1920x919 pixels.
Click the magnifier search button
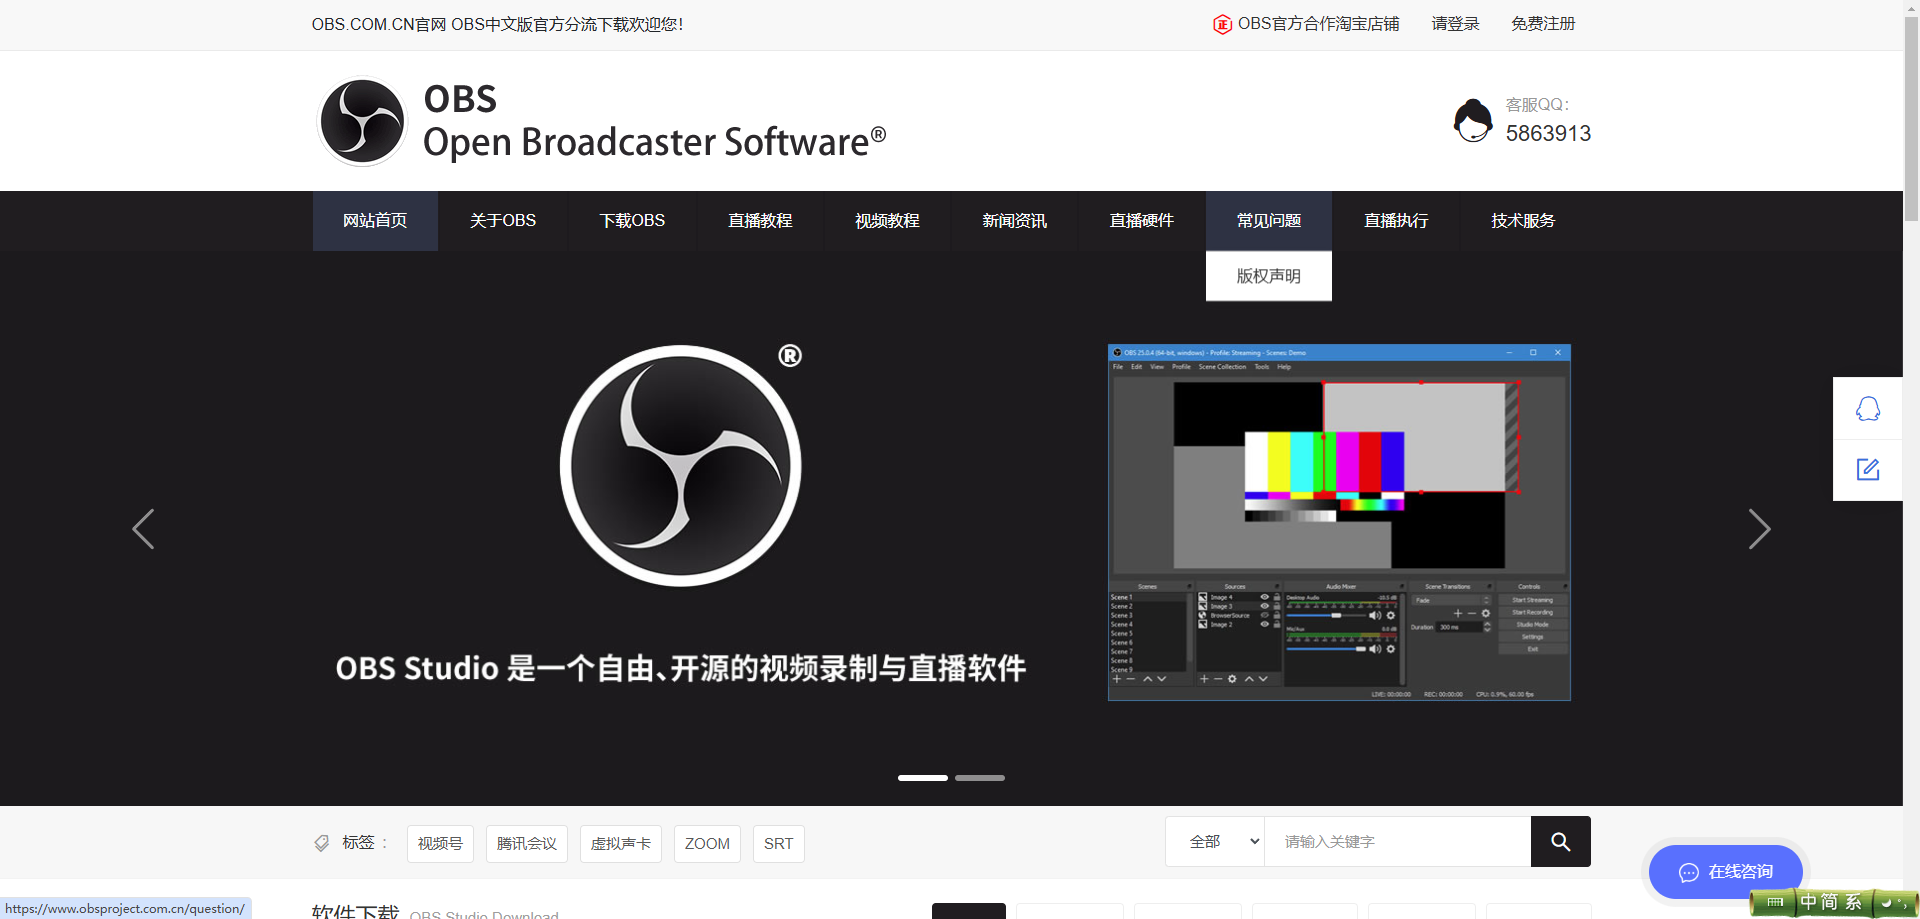click(x=1560, y=842)
